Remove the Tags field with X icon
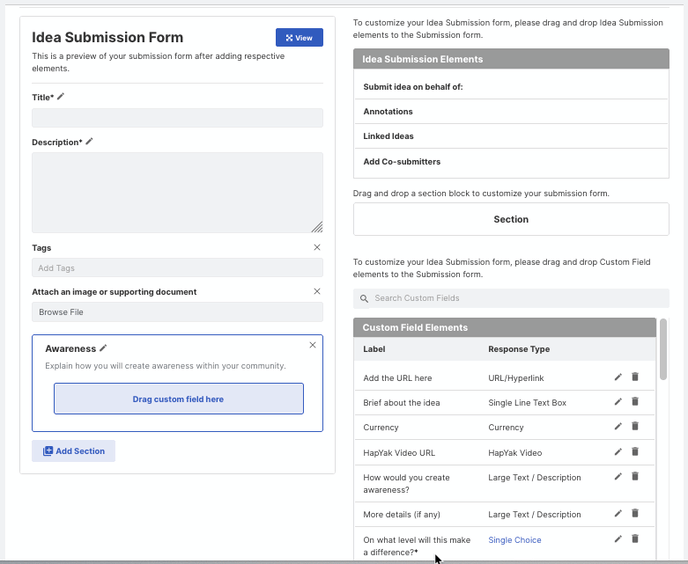The image size is (688, 564). pyautogui.click(x=317, y=248)
